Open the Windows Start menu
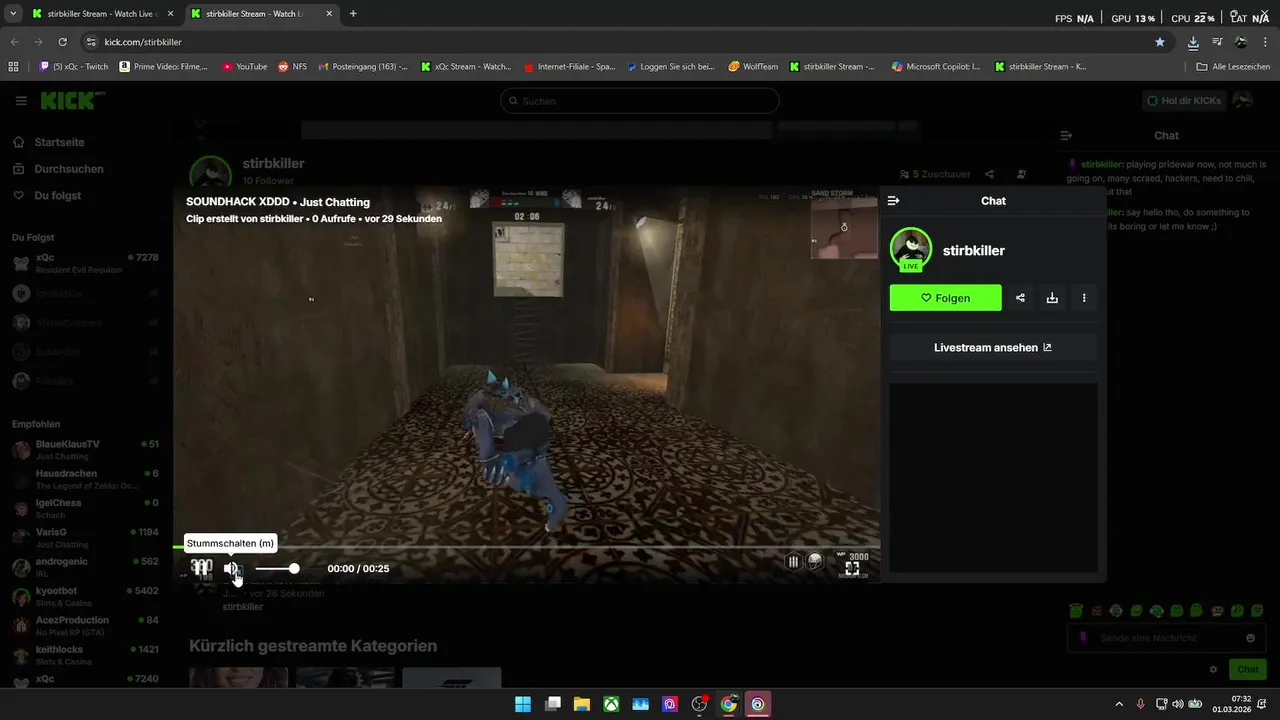This screenshot has height=720, width=1280. click(523, 705)
